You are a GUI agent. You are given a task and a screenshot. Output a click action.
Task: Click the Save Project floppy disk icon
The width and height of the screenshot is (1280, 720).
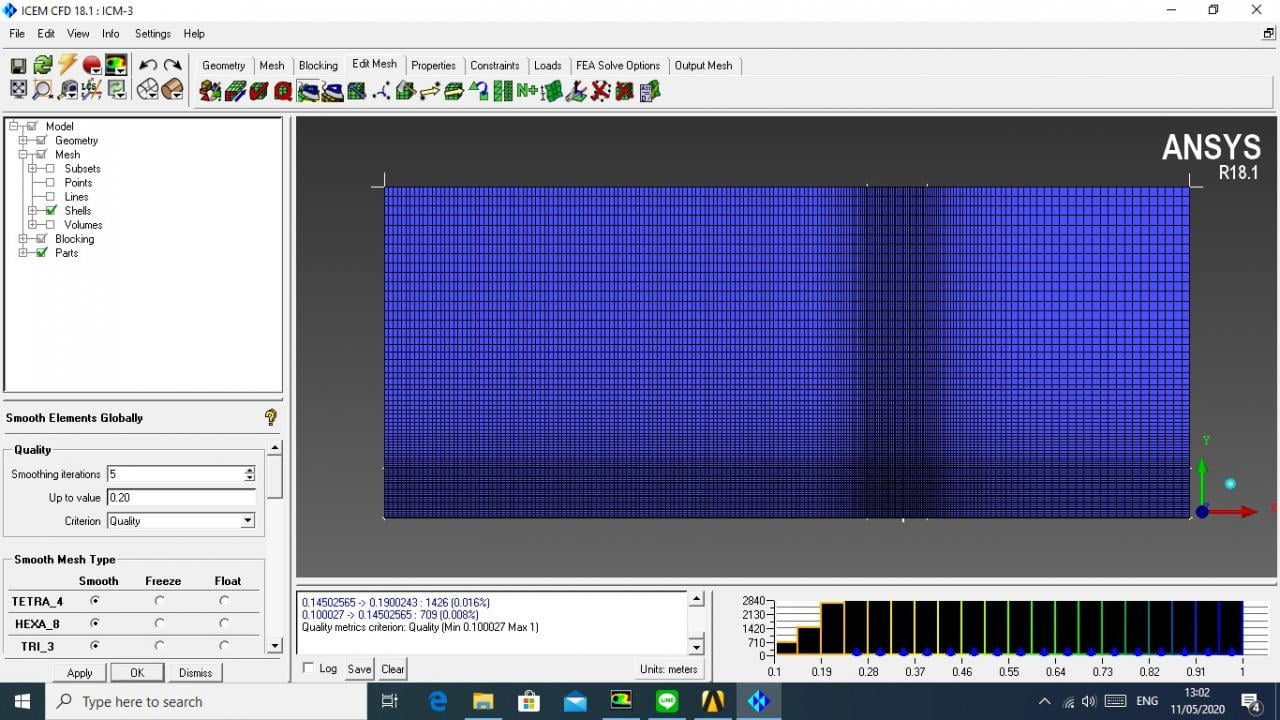tap(18, 66)
